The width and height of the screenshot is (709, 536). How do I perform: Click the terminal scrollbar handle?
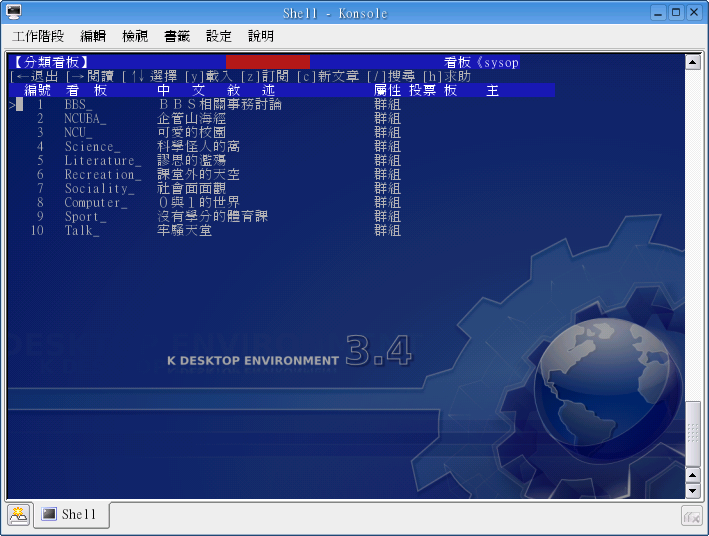[x=692, y=430]
